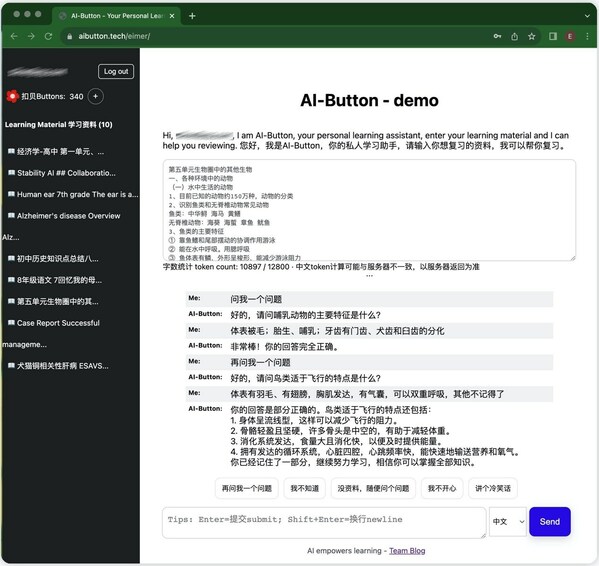The width and height of the screenshot is (599, 566).
Task: Click the 我不知道 suggestion button
Action: (304, 488)
